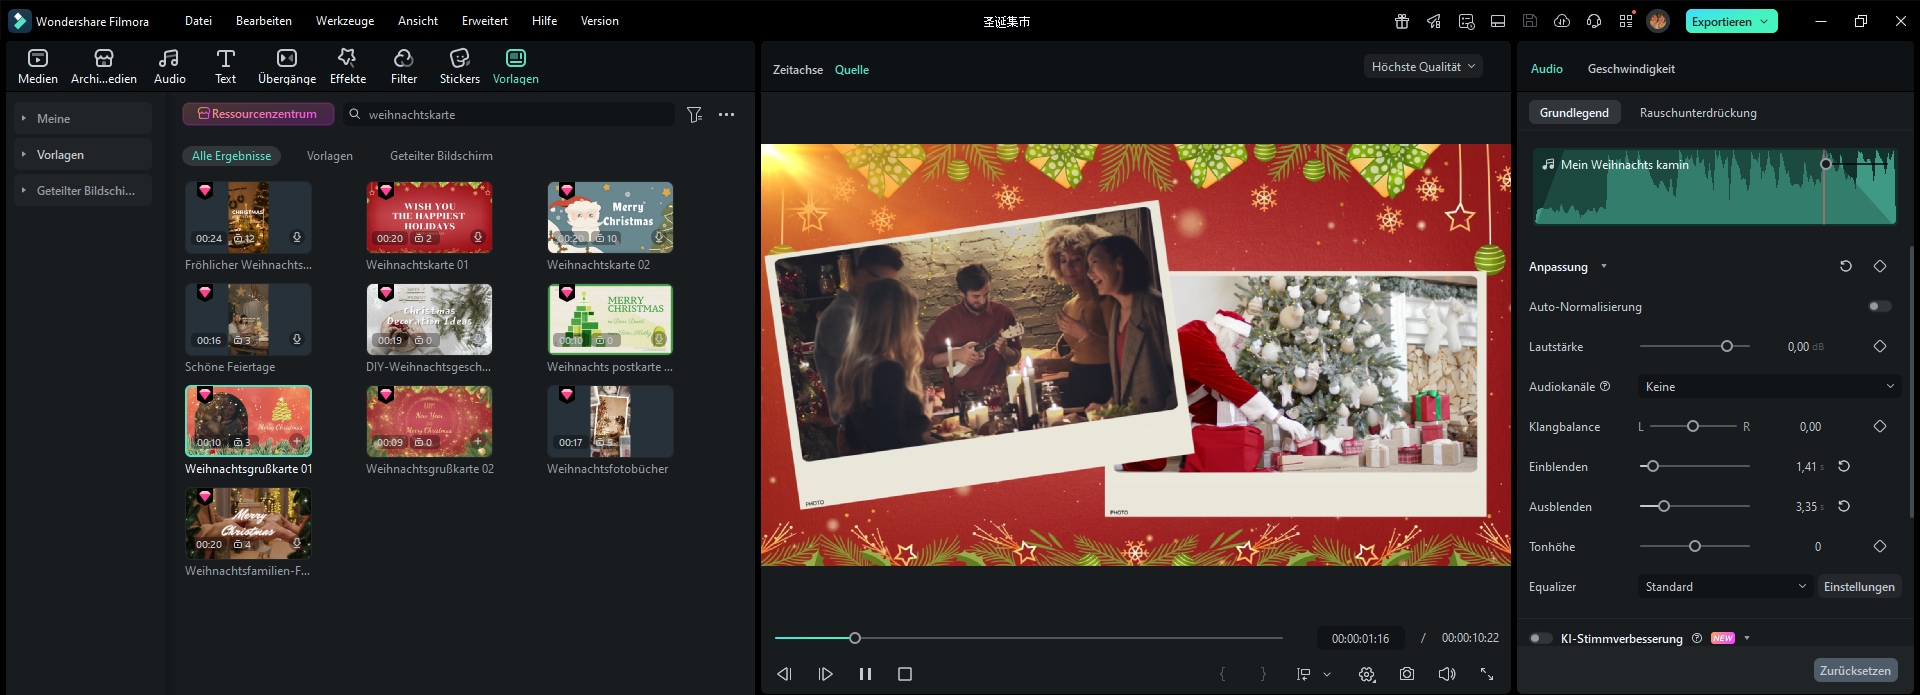Take a snapshot with the camera icon
This screenshot has width=1920, height=695.
coord(1407,674)
